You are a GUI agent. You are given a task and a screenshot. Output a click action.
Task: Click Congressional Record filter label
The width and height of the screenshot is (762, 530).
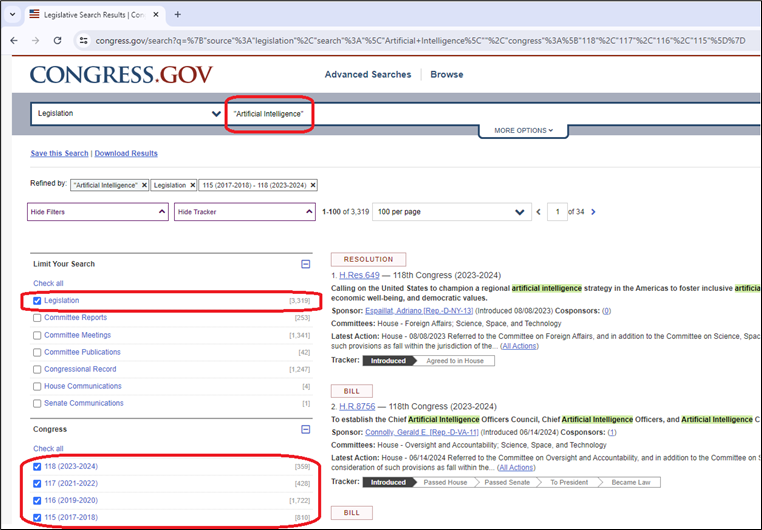80,369
